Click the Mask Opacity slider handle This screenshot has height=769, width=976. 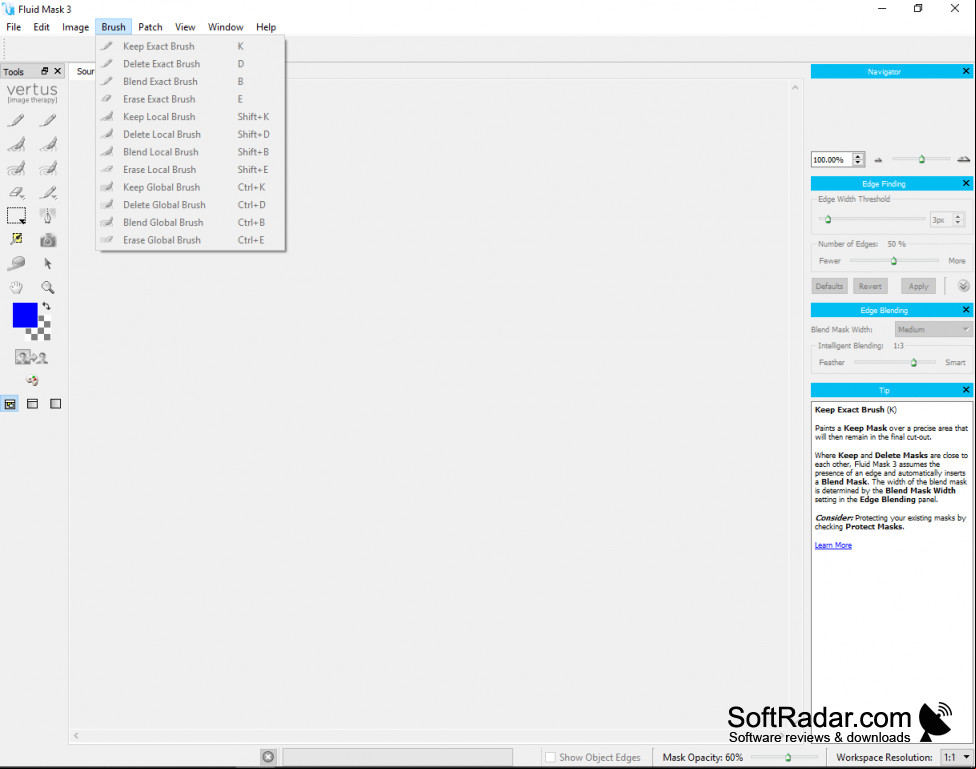pyautogui.click(x=788, y=758)
